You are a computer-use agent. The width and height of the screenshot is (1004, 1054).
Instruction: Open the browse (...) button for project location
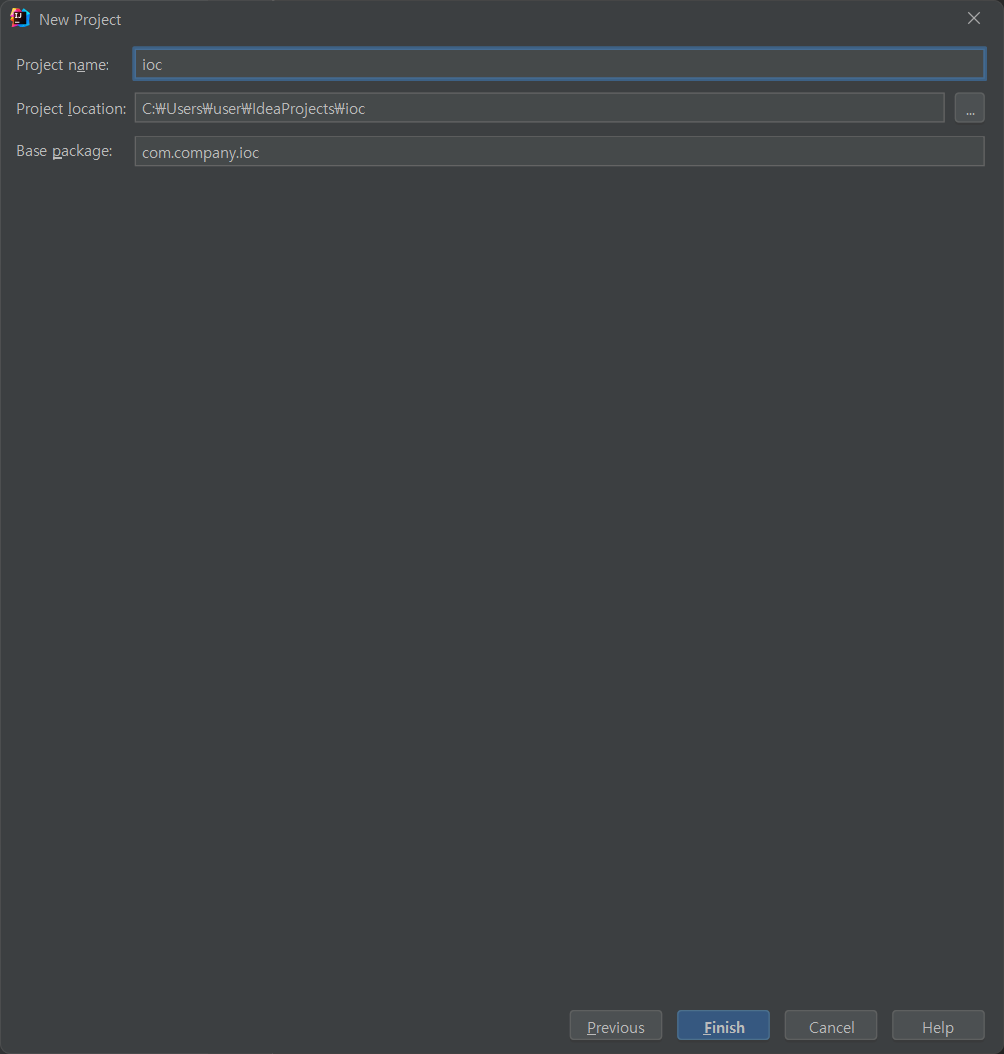(969, 108)
